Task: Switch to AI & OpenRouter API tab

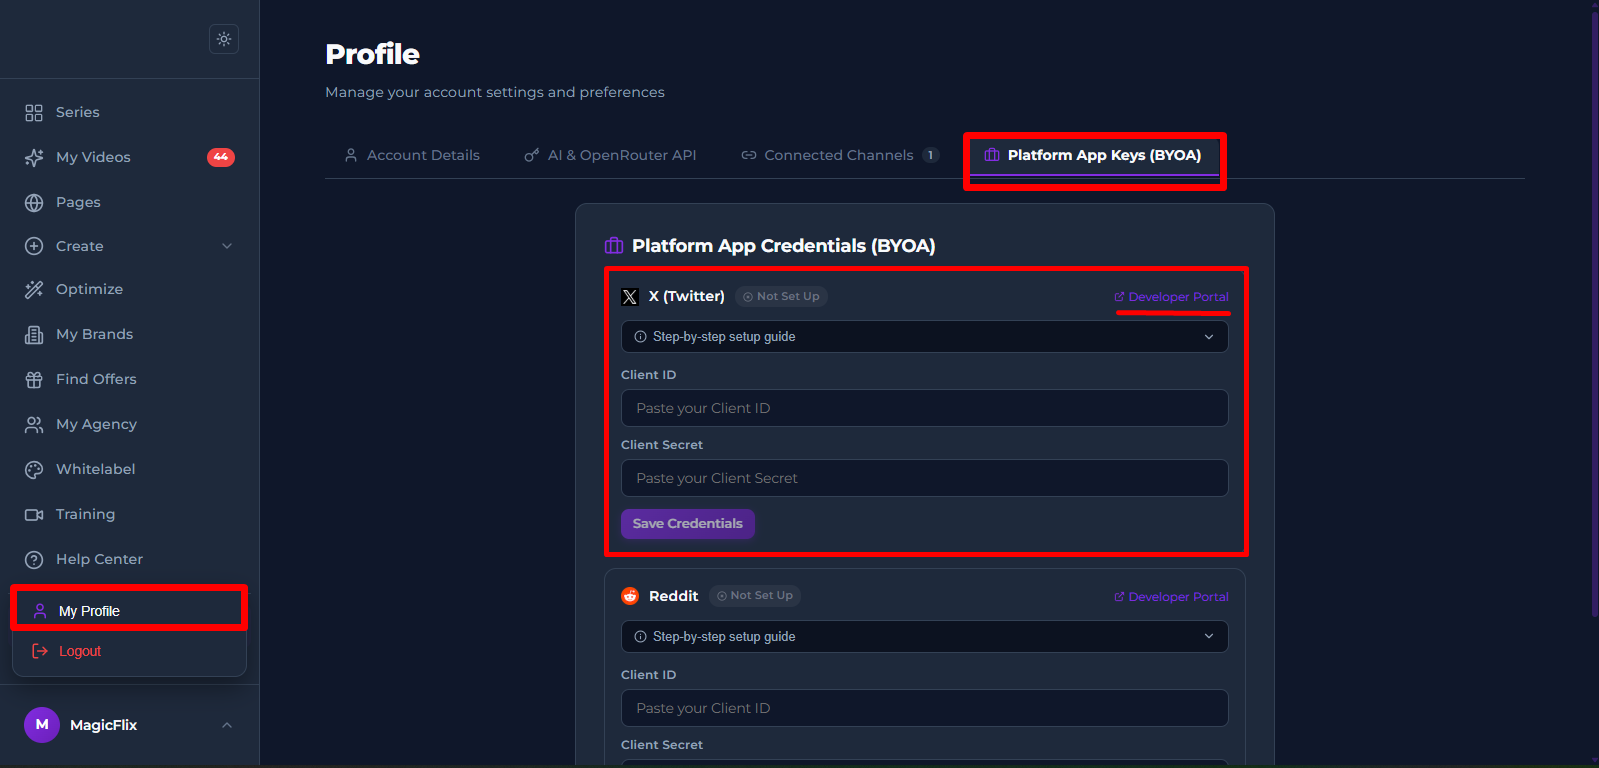Action: tap(611, 155)
